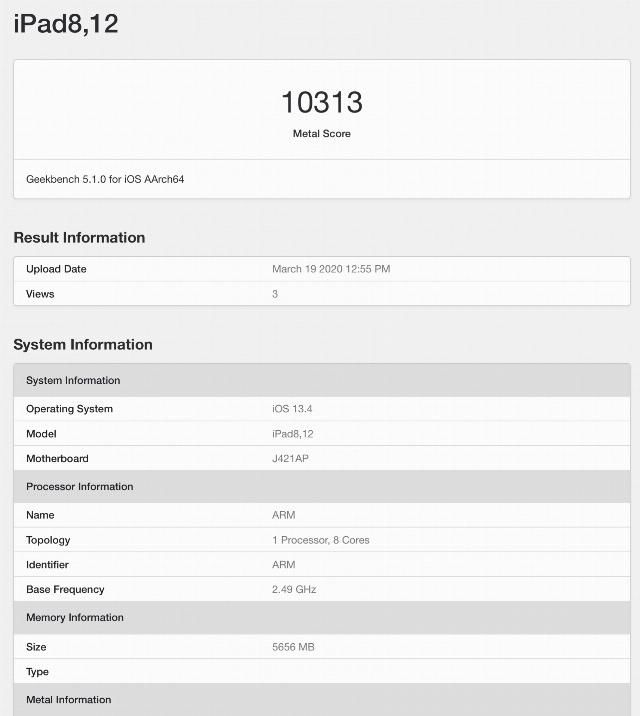Select the Views count 3
640x716 pixels.
pos(275,294)
